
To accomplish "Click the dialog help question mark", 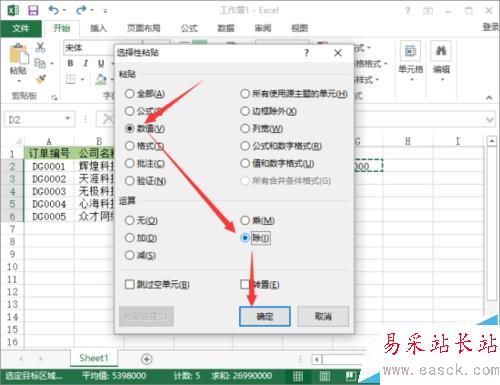I will (306, 53).
